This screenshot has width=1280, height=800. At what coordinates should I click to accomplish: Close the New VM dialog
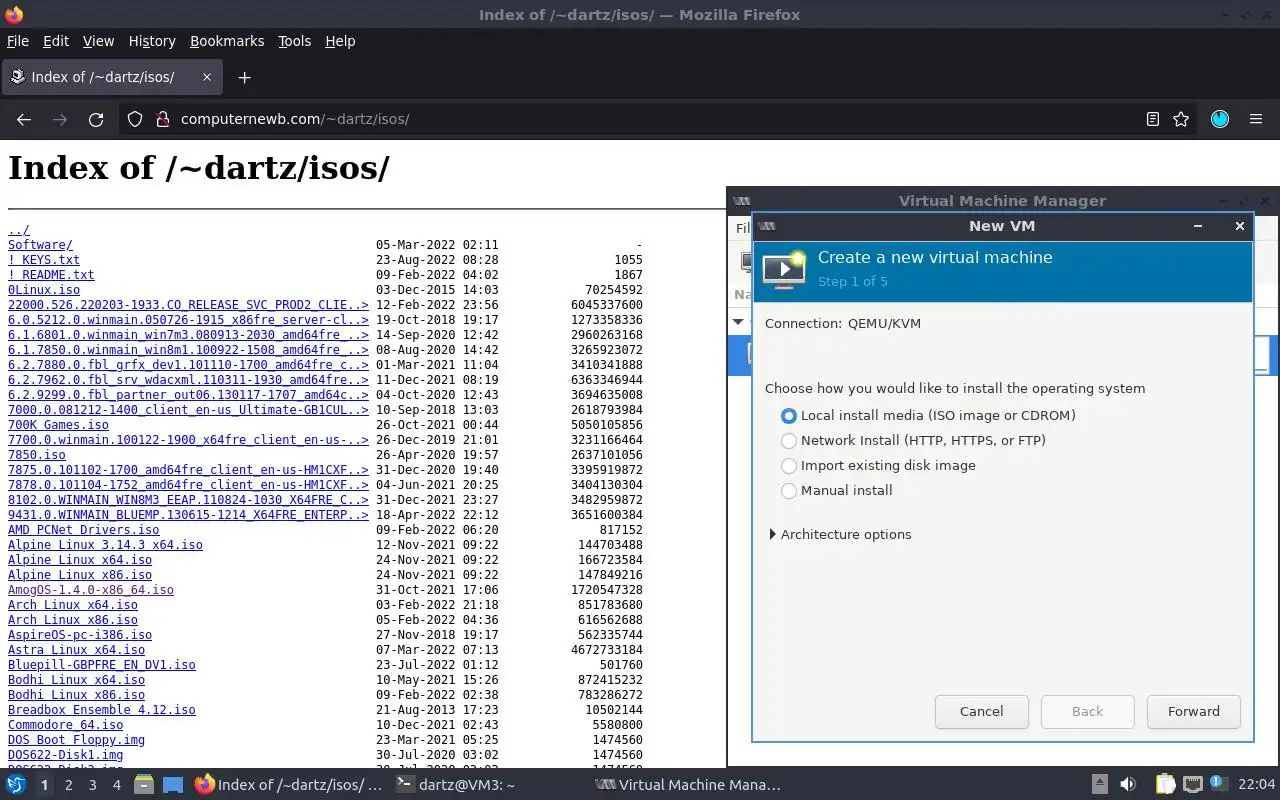tap(1239, 226)
